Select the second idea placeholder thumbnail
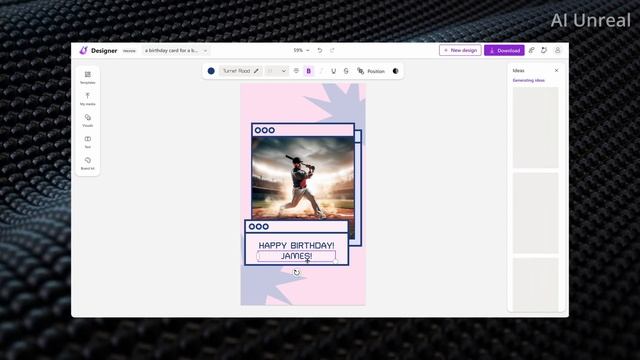 [x=536, y=213]
